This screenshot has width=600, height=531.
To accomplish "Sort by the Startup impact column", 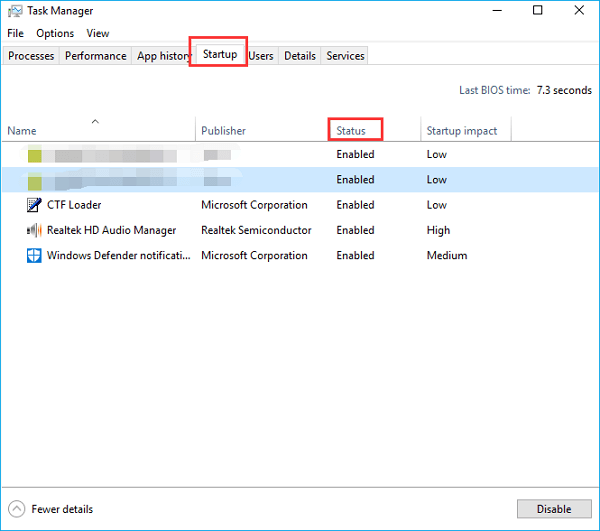I will point(461,131).
